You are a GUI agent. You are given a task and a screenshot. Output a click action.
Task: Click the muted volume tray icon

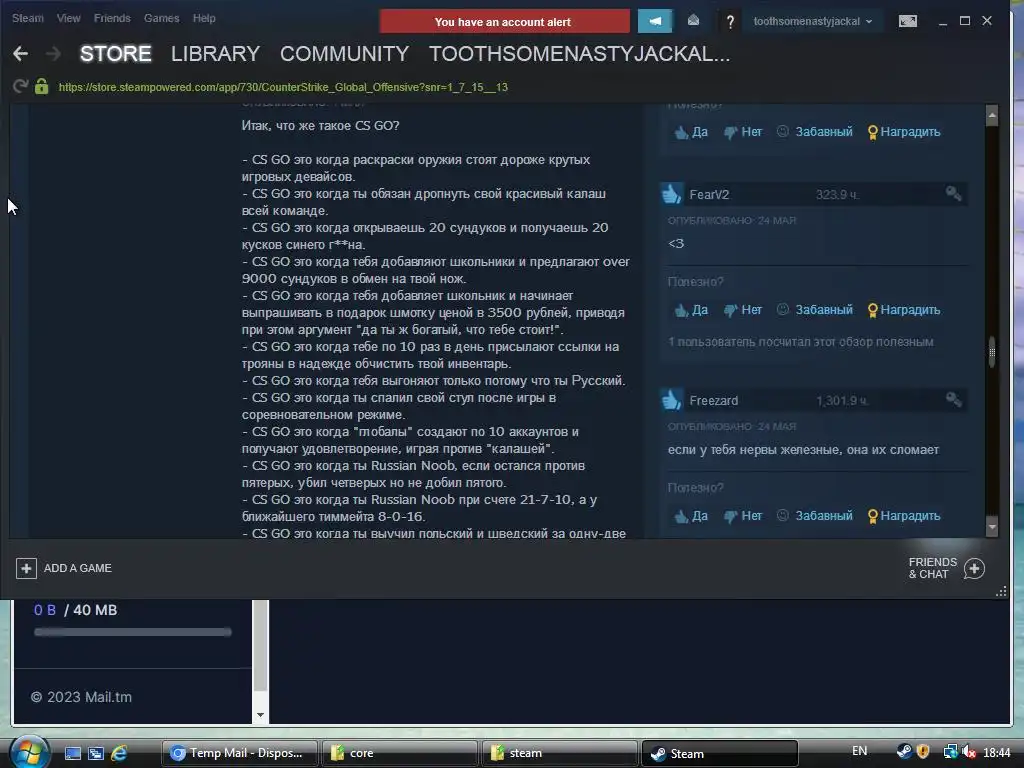(x=969, y=752)
